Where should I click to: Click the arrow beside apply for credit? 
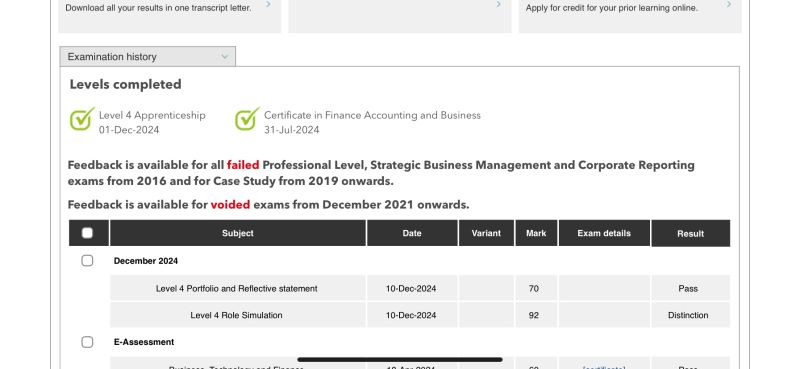[729, 5]
